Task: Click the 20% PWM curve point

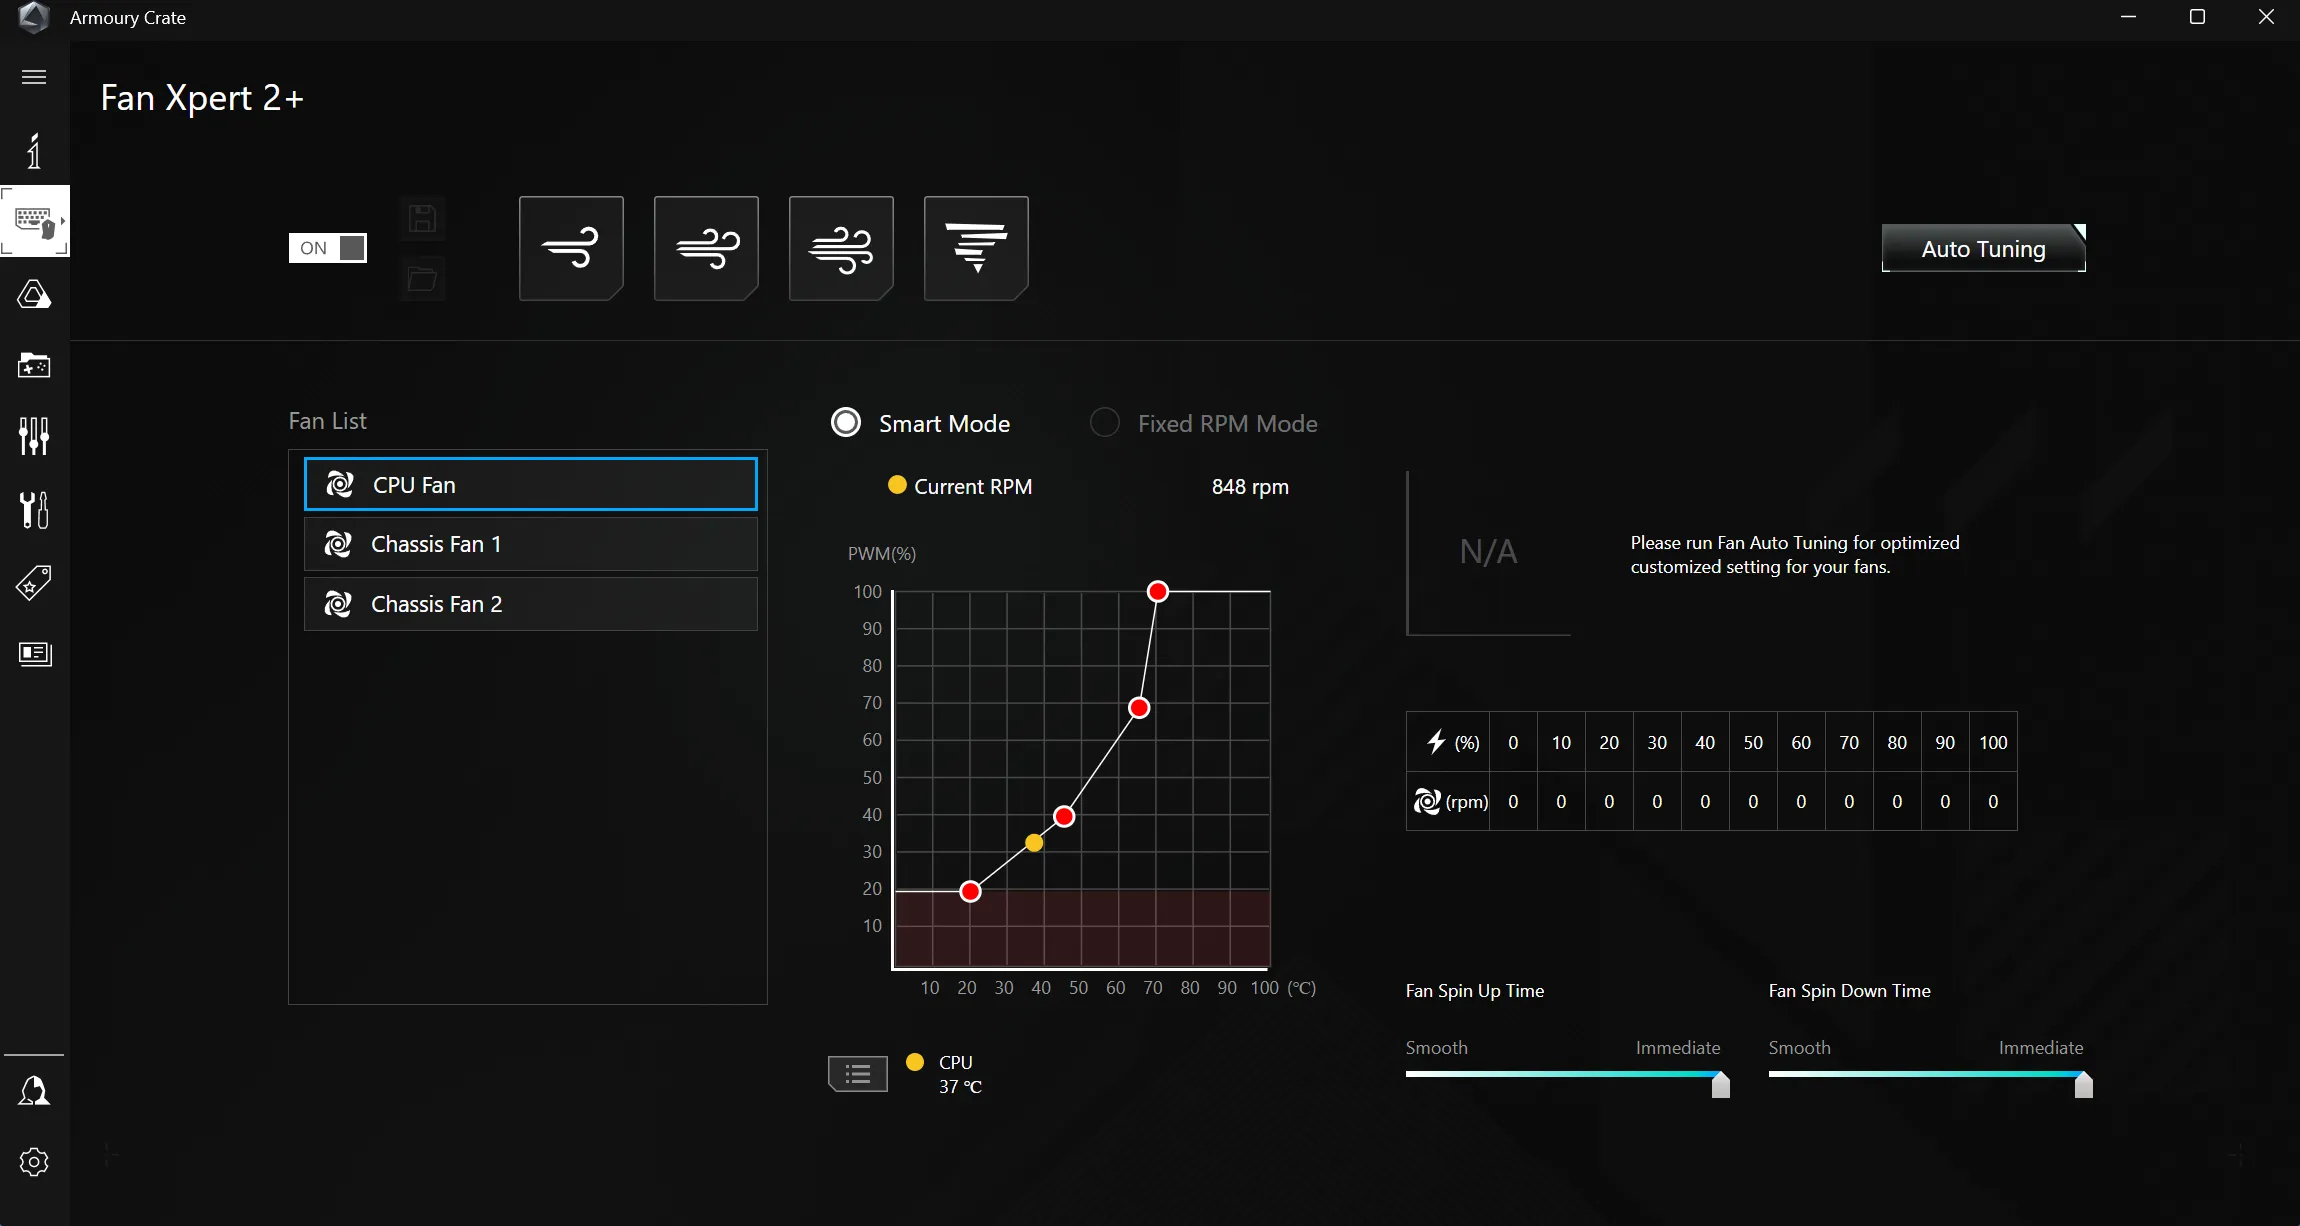Action: tap(970, 891)
